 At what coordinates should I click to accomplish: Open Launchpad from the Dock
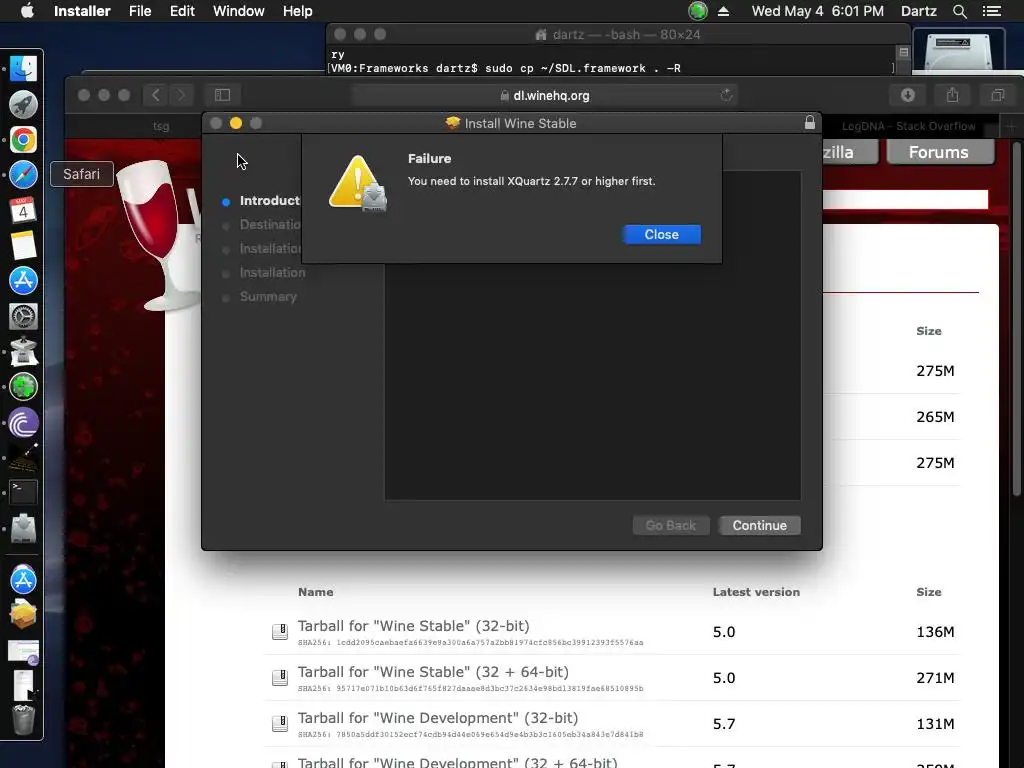point(24,104)
